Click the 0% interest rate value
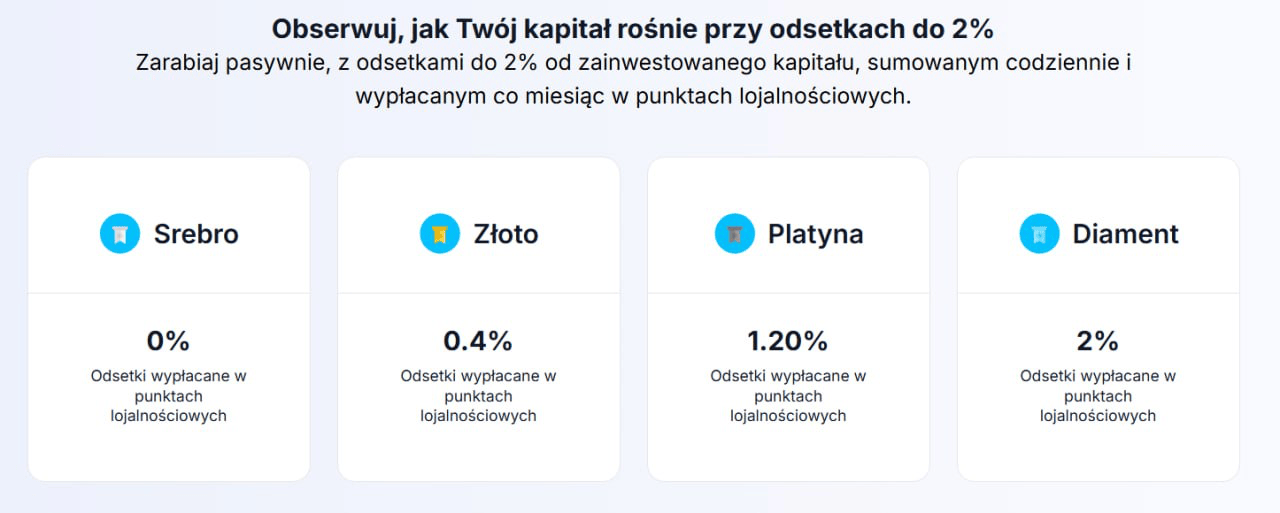 tap(168, 341)
